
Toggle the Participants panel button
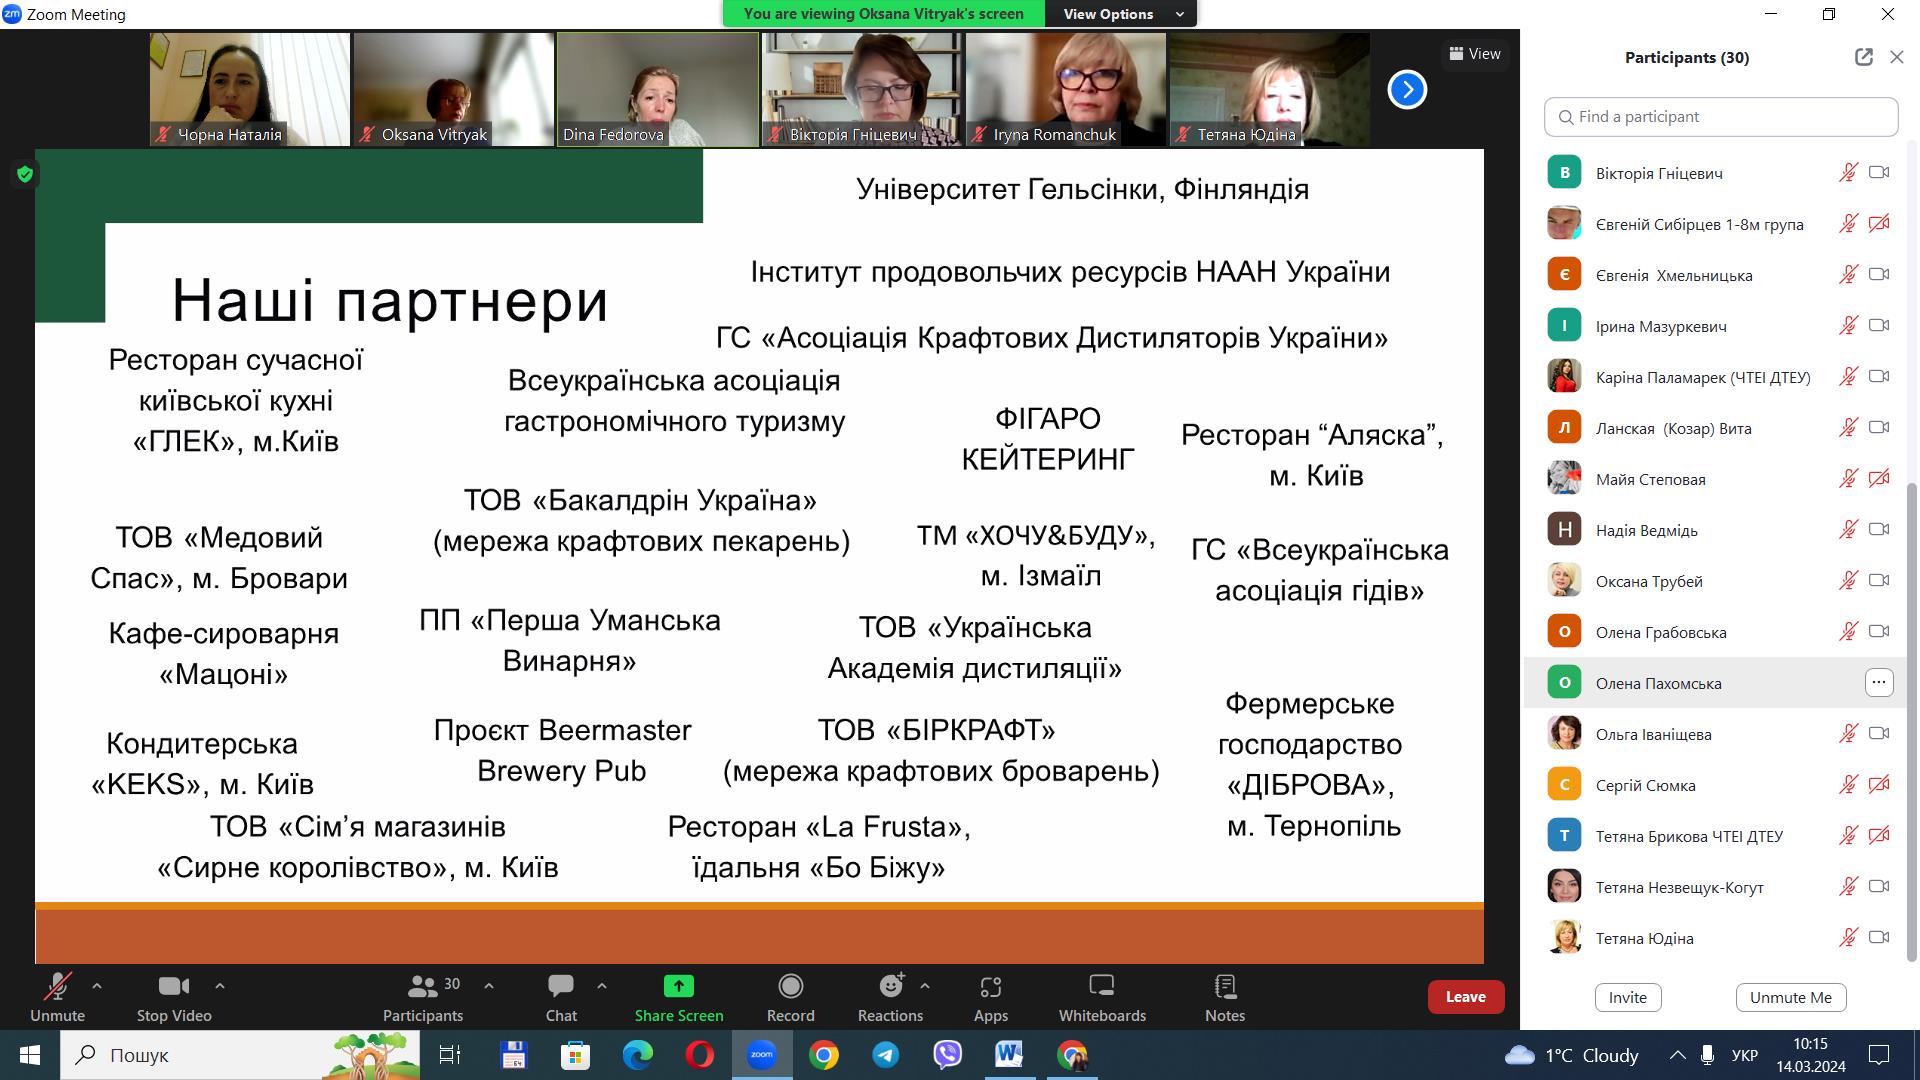(x=423, y=998)
